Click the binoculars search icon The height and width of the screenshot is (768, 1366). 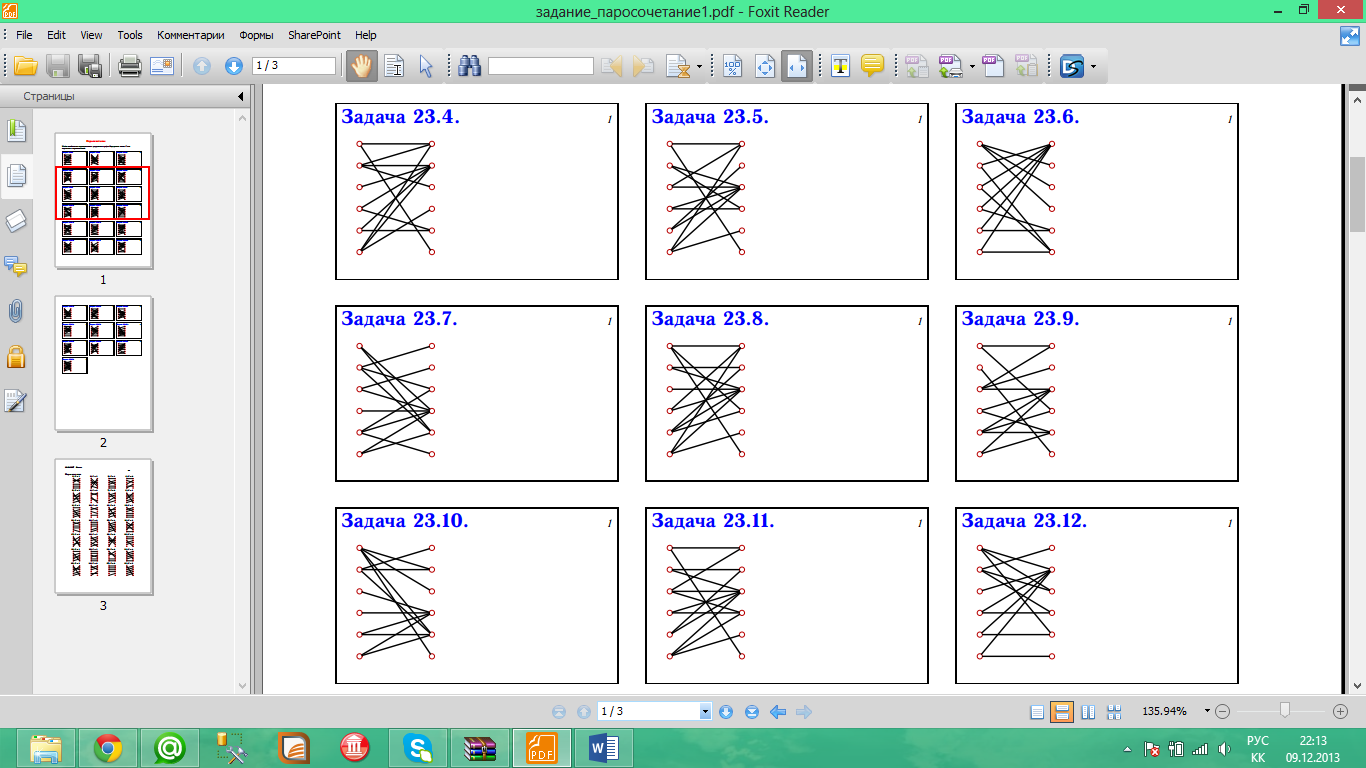click(470, 67)
